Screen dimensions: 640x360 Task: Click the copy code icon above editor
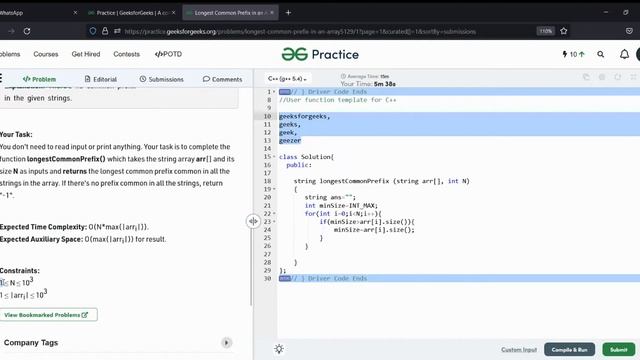pyautogui.click(x=586, y=77)
